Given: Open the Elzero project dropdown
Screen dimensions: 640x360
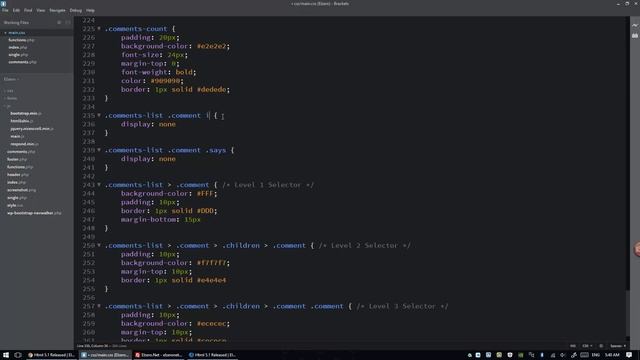Looking at the screenshot, I should [x=11, y=79].
